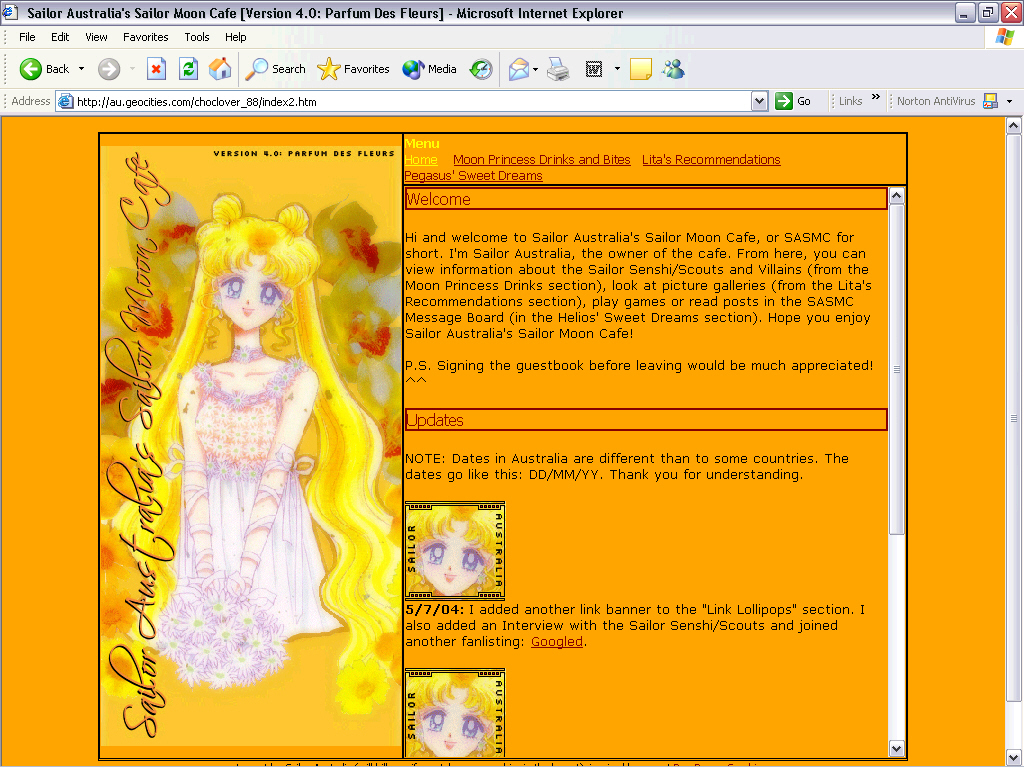Image resolution: width=1024 pixels, height=768 pixels.
Task: Visit the Pegasus' Sweet Dreams link
Action: pyautogui.click(x=473, y=176)
